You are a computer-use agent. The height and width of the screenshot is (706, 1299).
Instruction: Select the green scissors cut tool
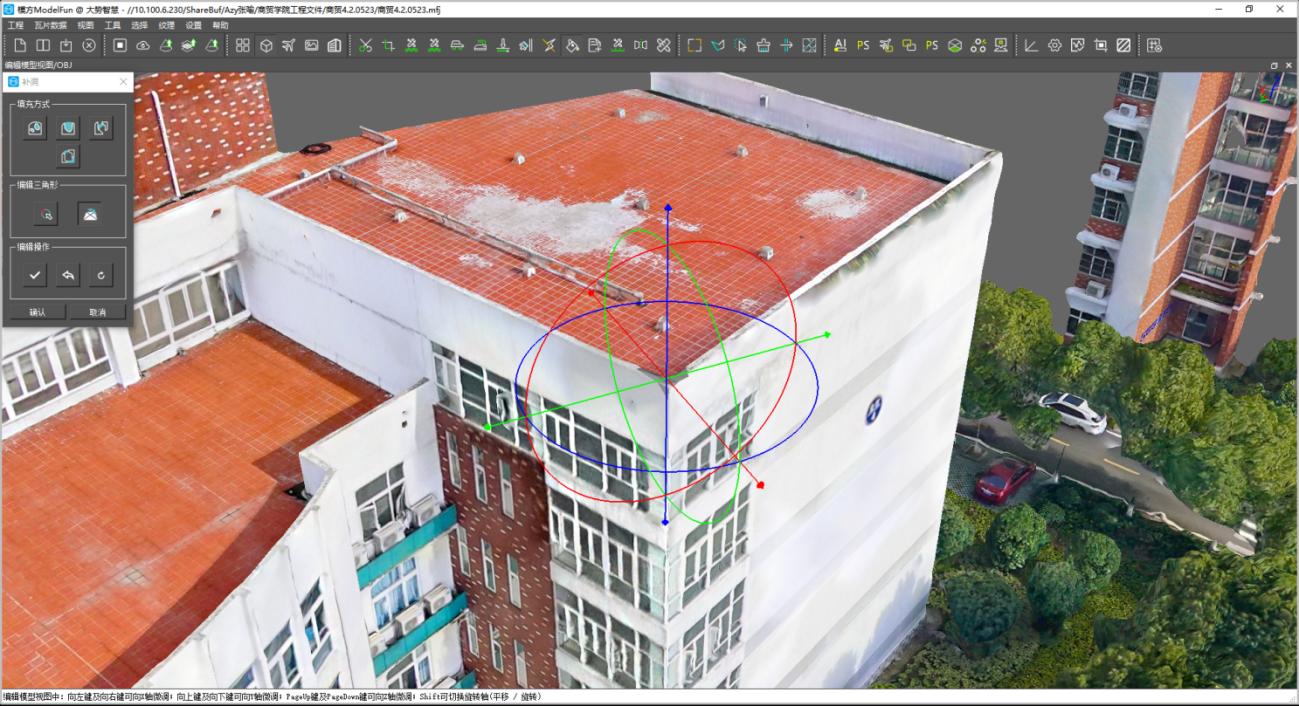(365, 45)
